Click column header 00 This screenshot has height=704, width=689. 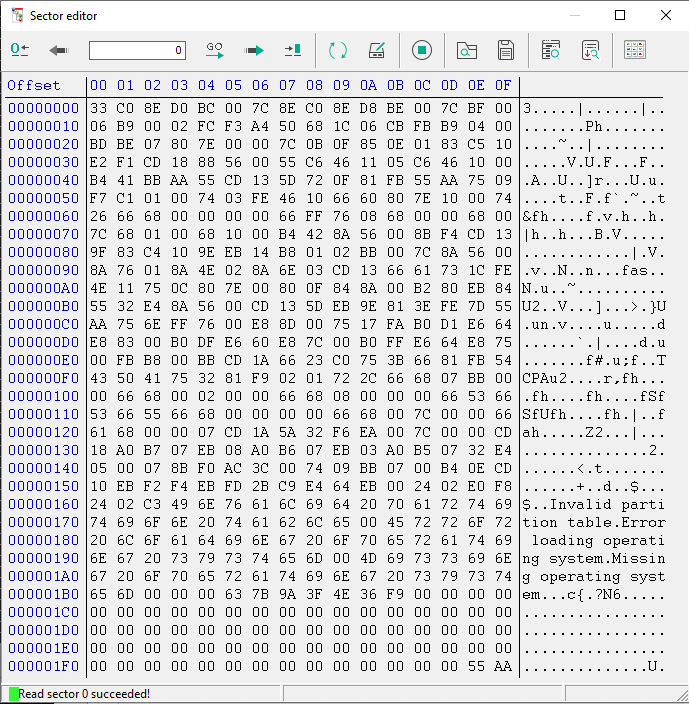point(98,85)
